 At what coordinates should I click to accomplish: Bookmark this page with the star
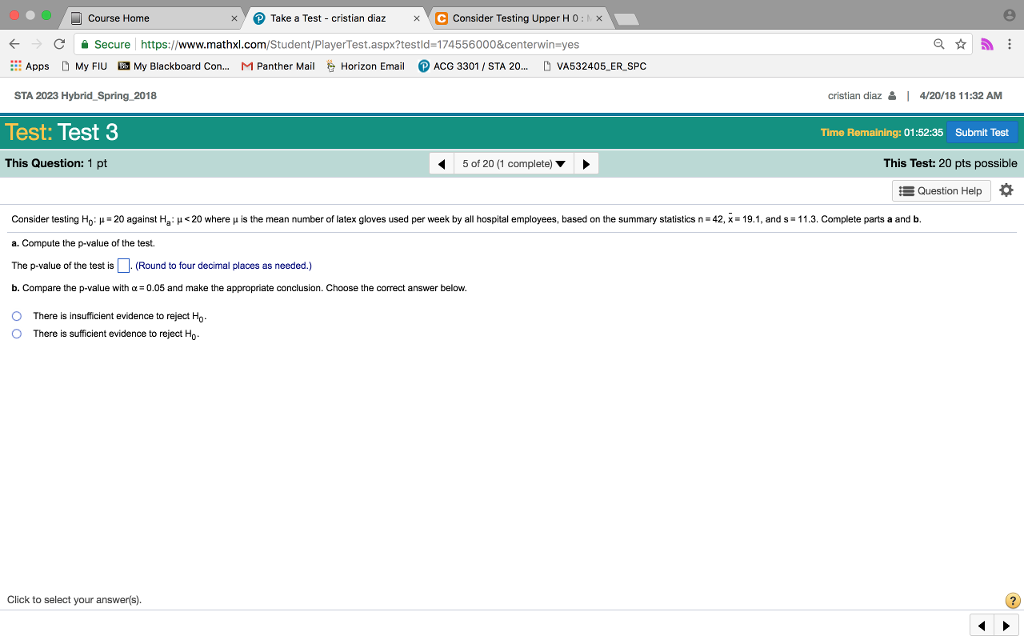[961, 44]
